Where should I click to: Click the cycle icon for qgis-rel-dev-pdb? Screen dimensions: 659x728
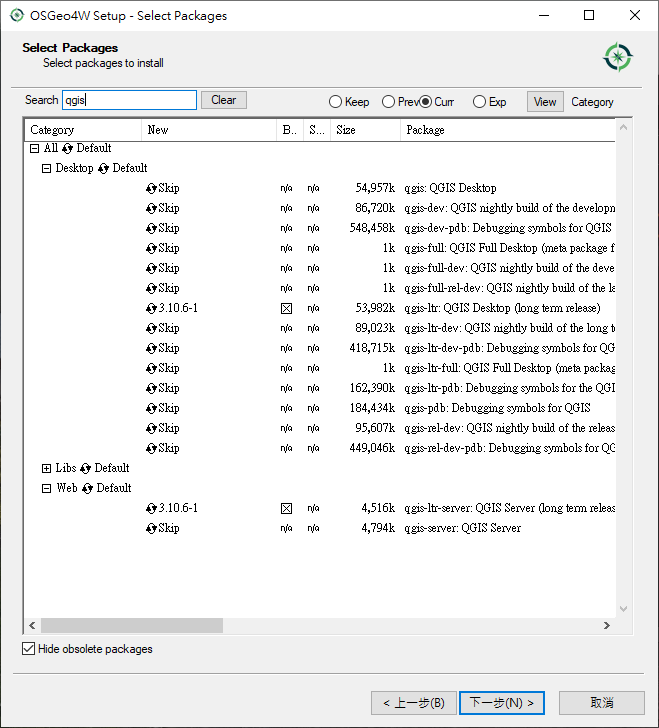point(151,448)
